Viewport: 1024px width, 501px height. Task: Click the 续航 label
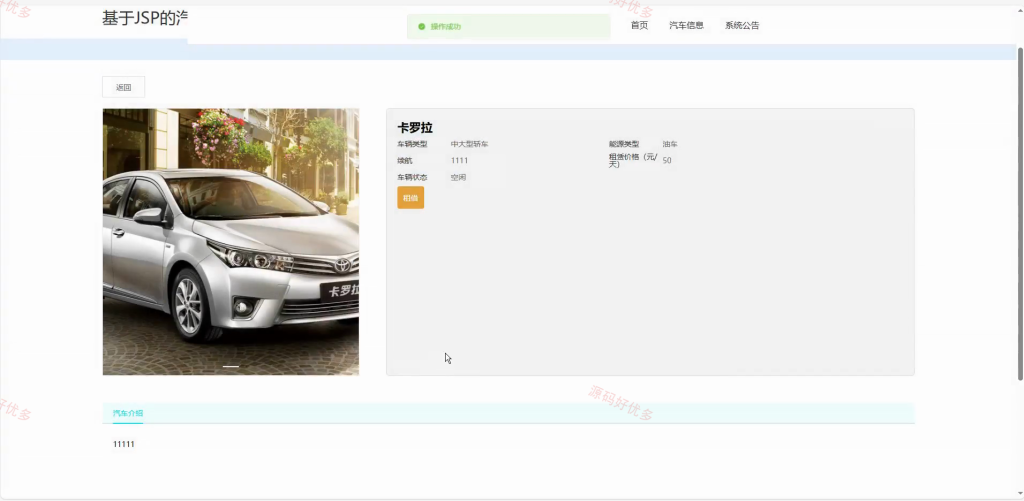pos(405,160)
